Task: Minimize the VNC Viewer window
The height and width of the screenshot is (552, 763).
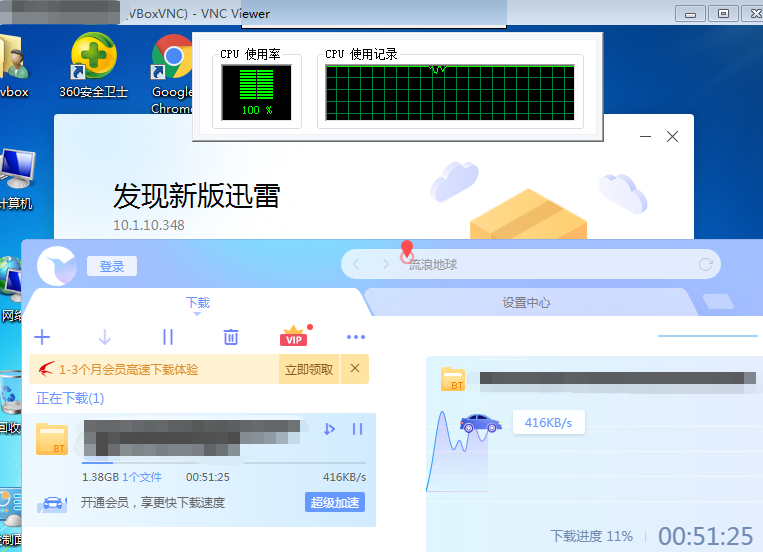Action: [x=690, y=14]
